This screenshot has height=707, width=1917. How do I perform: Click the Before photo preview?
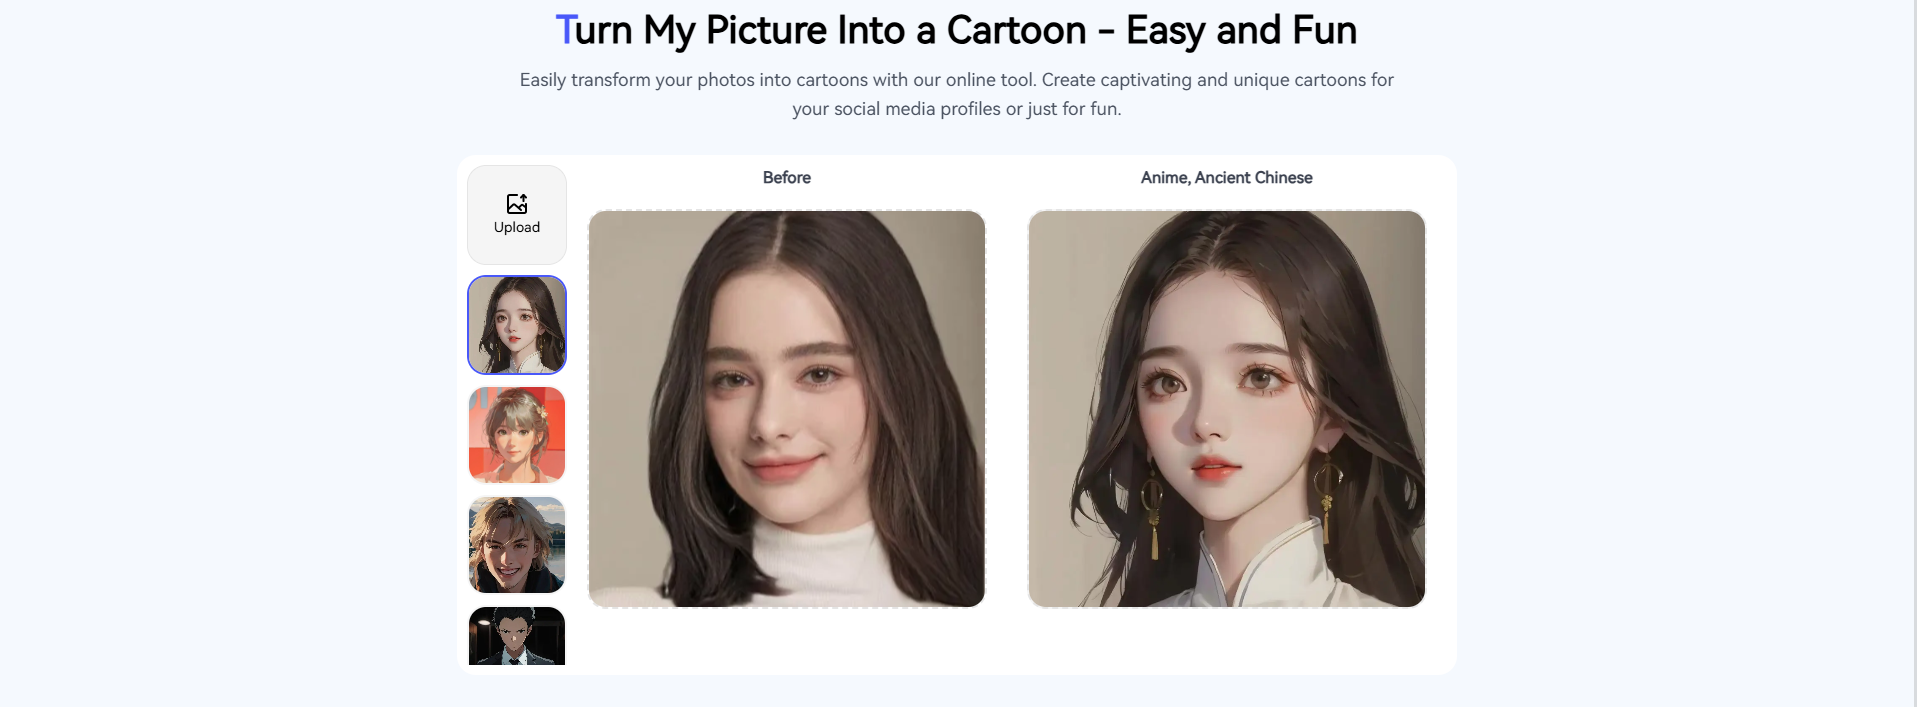(787, 408)
